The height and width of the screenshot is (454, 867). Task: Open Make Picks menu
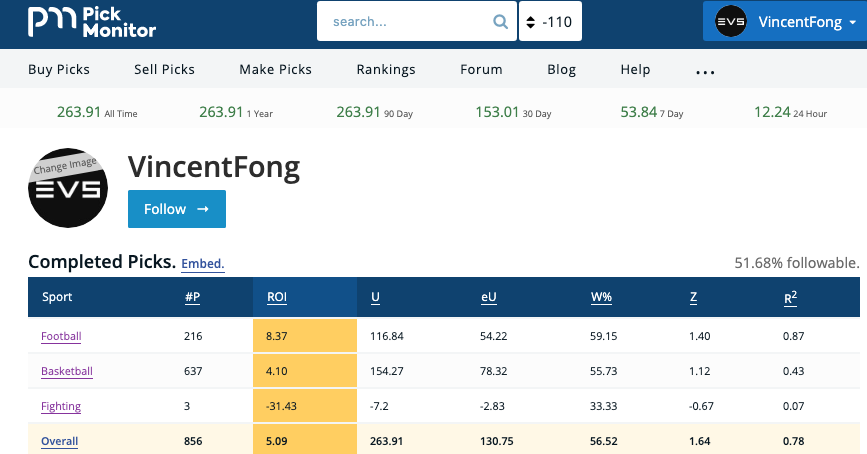(x=275, y=69)
